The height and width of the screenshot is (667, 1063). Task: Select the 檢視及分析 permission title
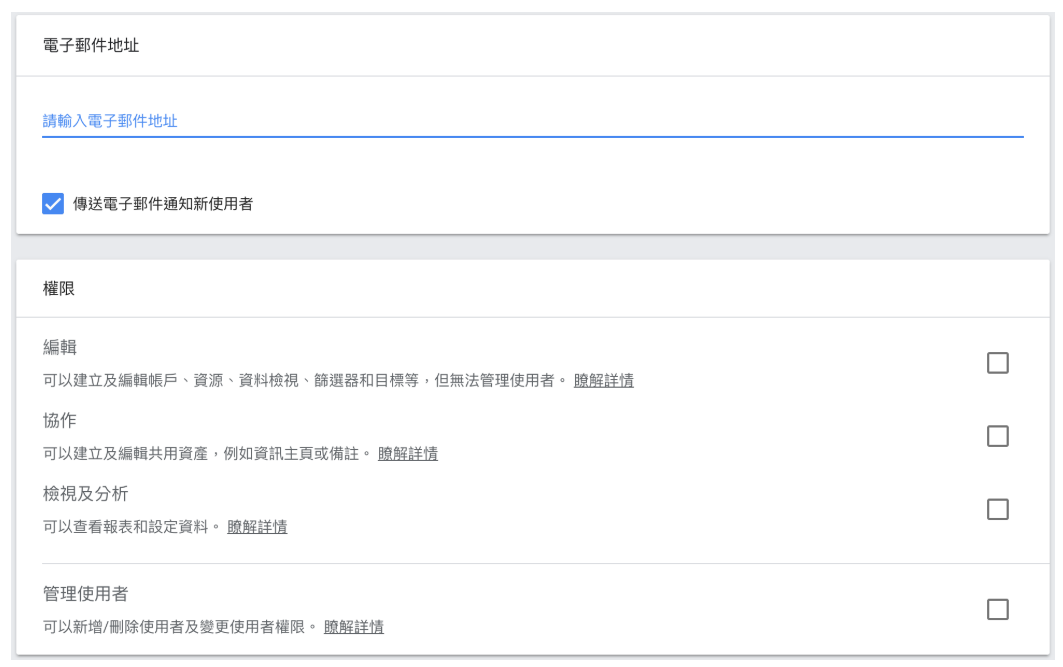point(85,493)
